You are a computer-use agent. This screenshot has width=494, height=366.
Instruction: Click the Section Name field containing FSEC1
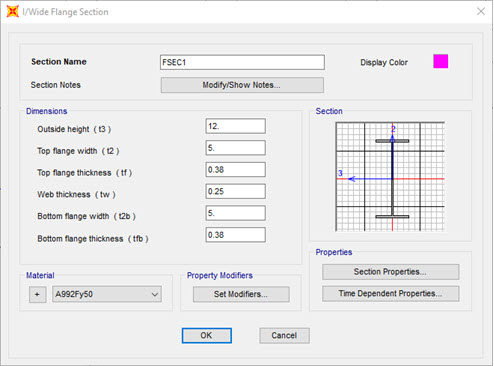tap(242, 62)
